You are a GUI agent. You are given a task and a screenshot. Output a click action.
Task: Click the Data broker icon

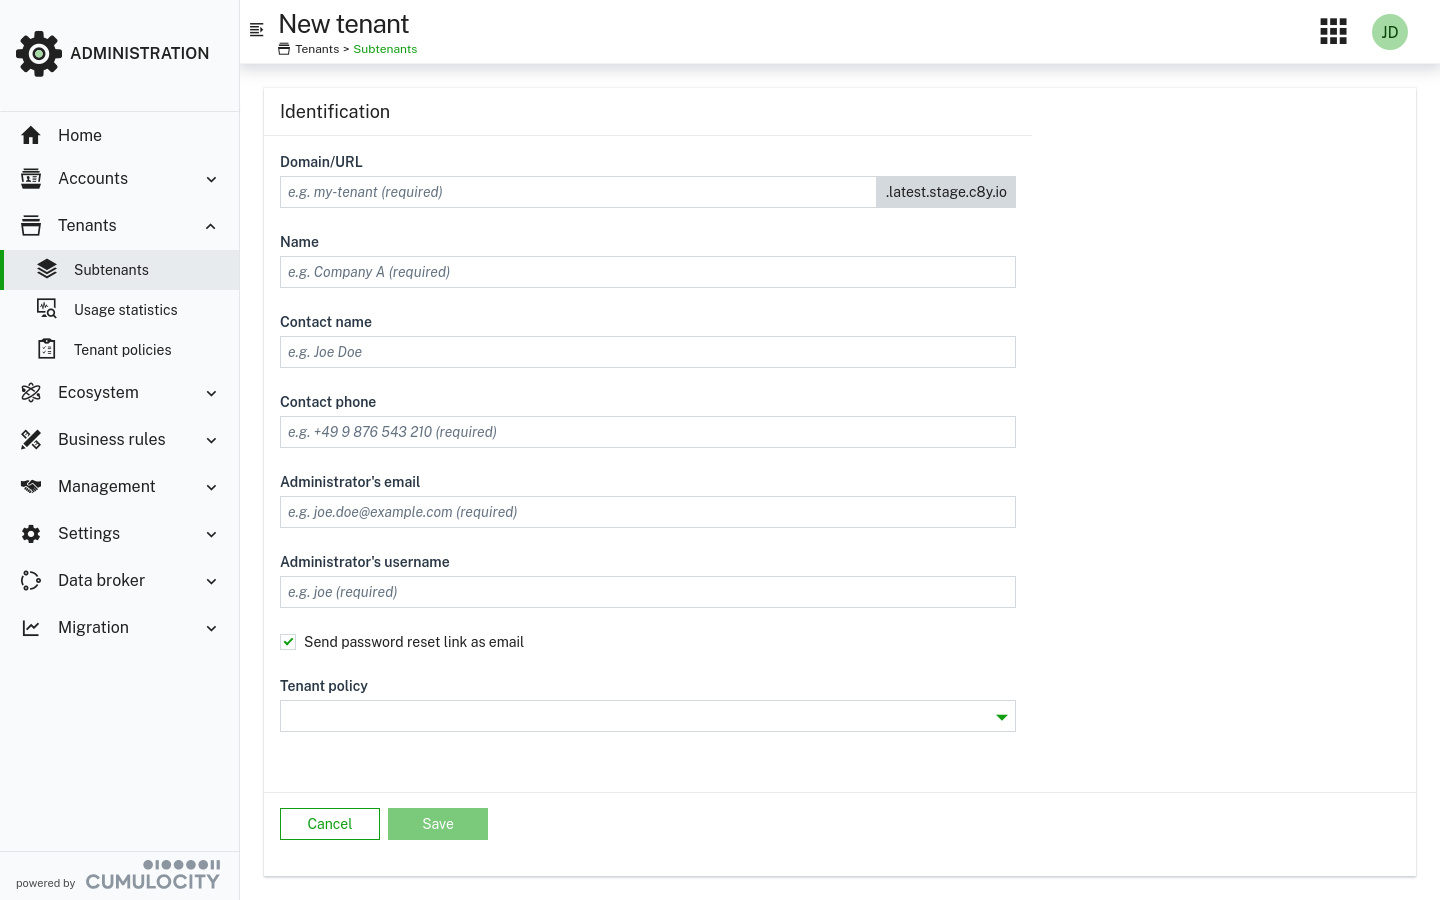coord(31,580)
